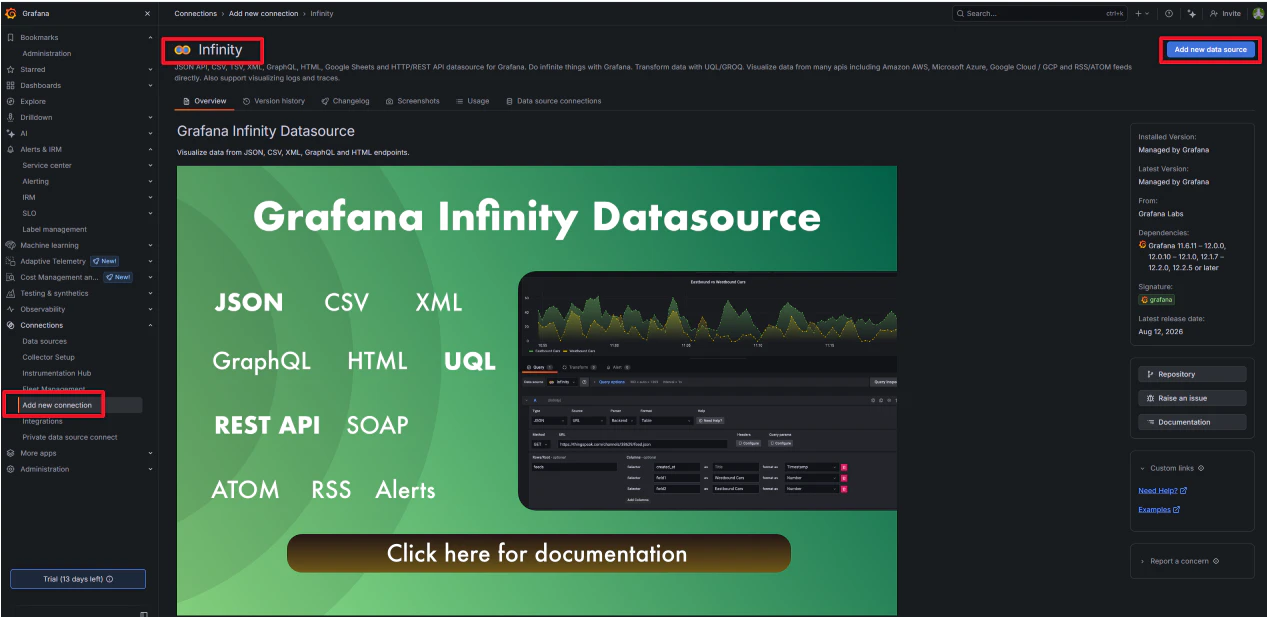This screenshot has width=1267, height=617.
Task: Open Private data source connect in sidebar
Action: (x=70, y=437)
